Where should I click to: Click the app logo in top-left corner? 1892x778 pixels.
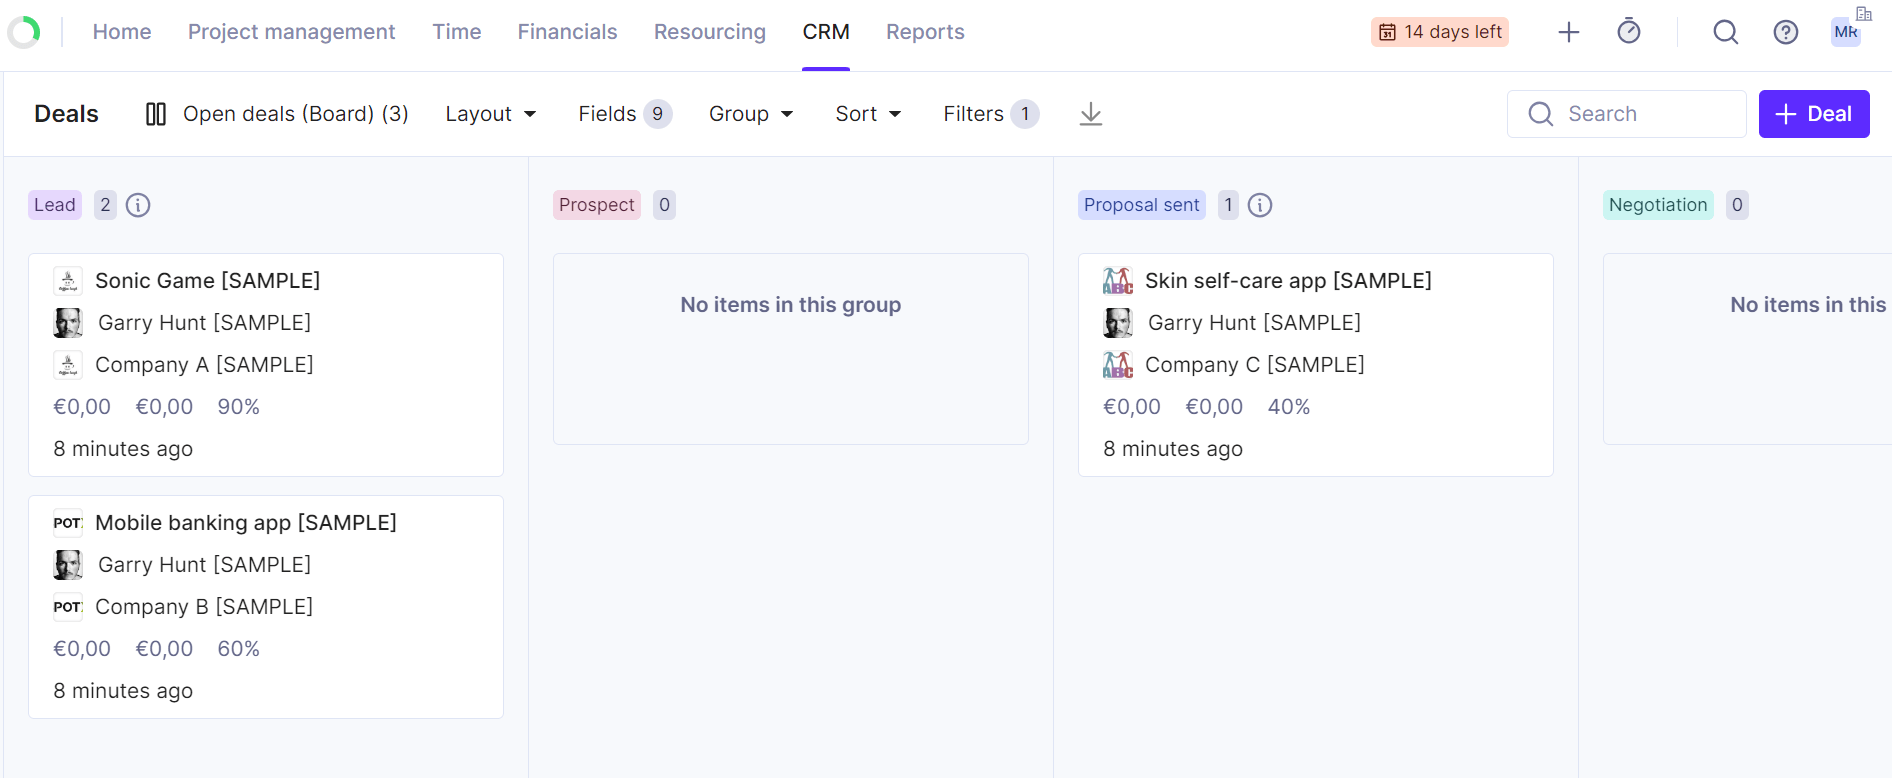(x=24, y=32)
